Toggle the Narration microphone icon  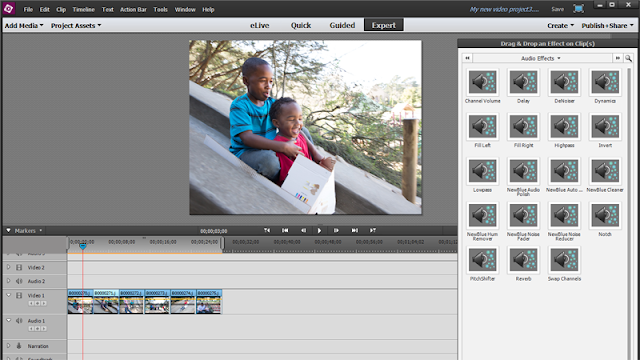(19, 346)
